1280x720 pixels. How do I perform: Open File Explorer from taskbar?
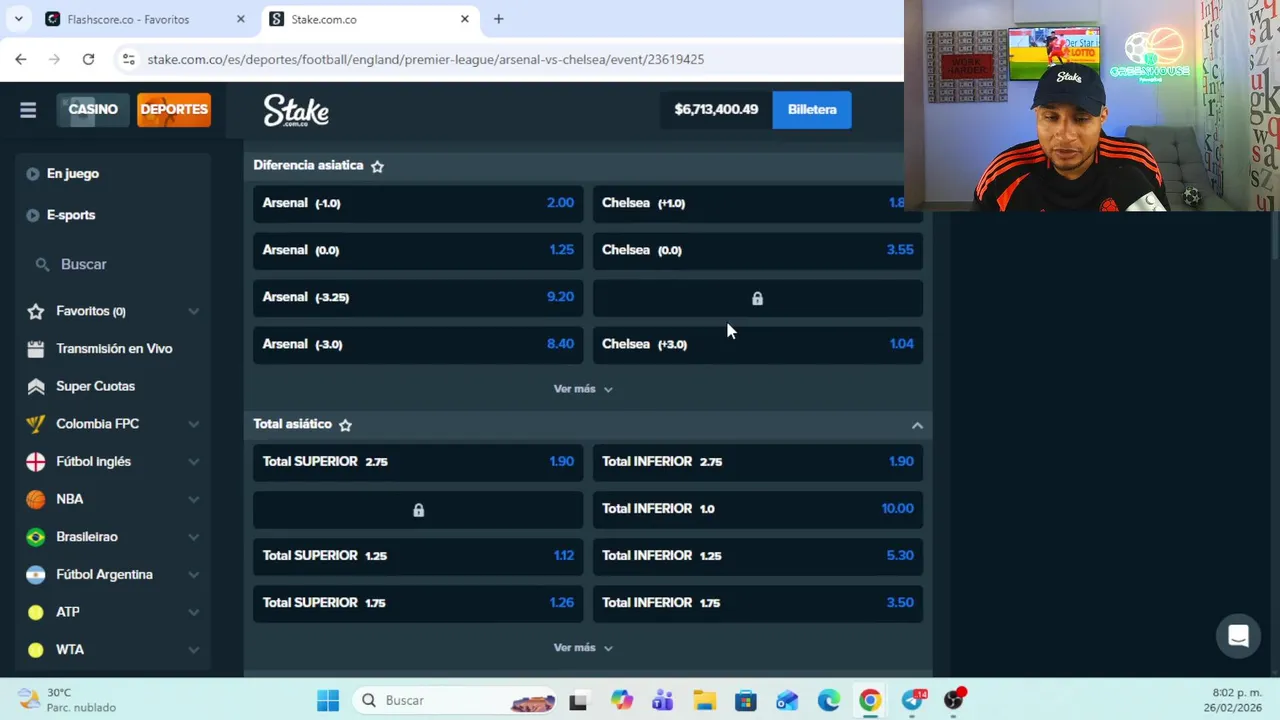tap(704, 700)
